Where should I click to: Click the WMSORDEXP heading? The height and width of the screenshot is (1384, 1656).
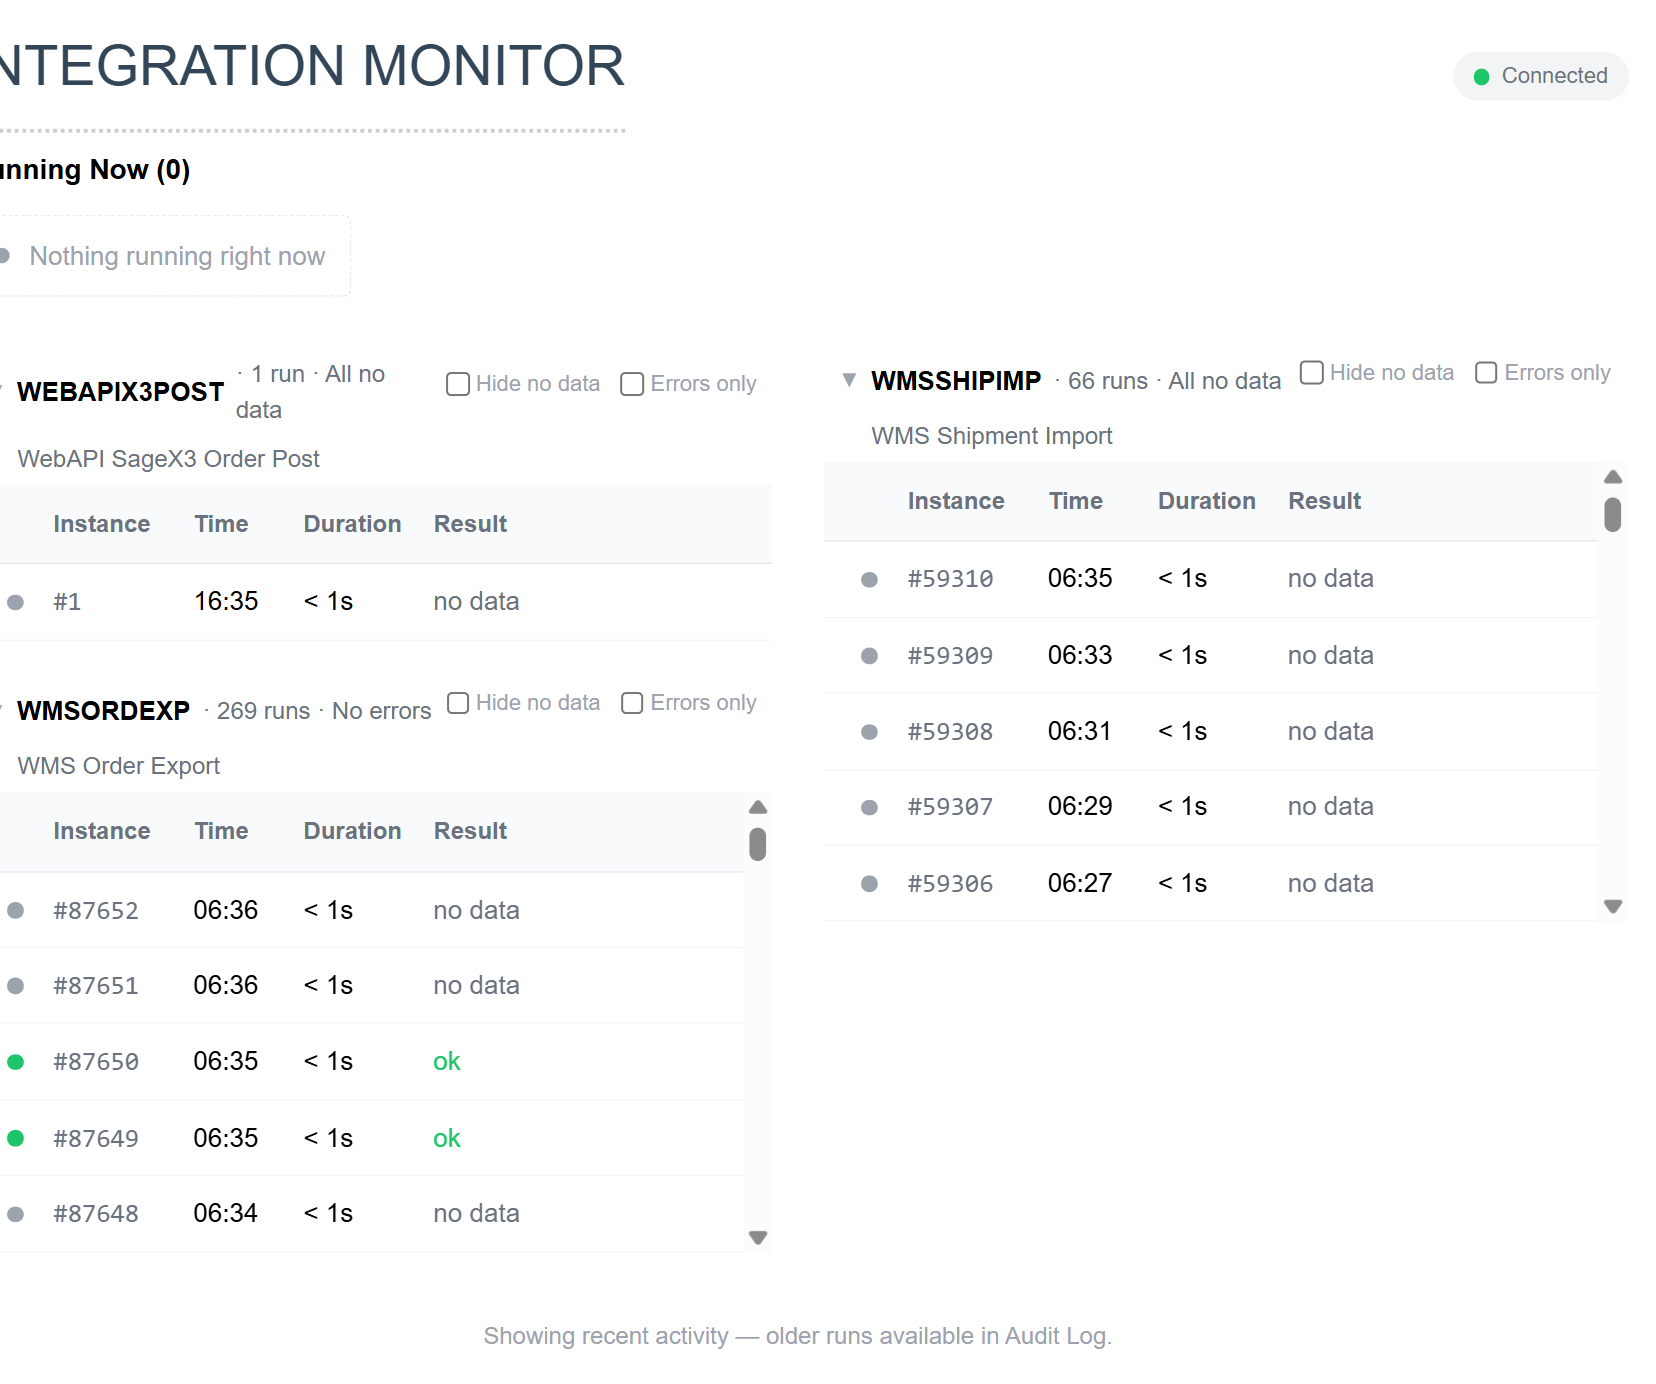104,711
